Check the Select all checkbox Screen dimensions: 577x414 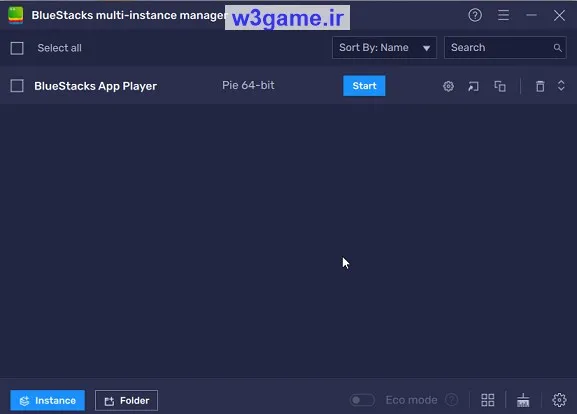(17, 48)
